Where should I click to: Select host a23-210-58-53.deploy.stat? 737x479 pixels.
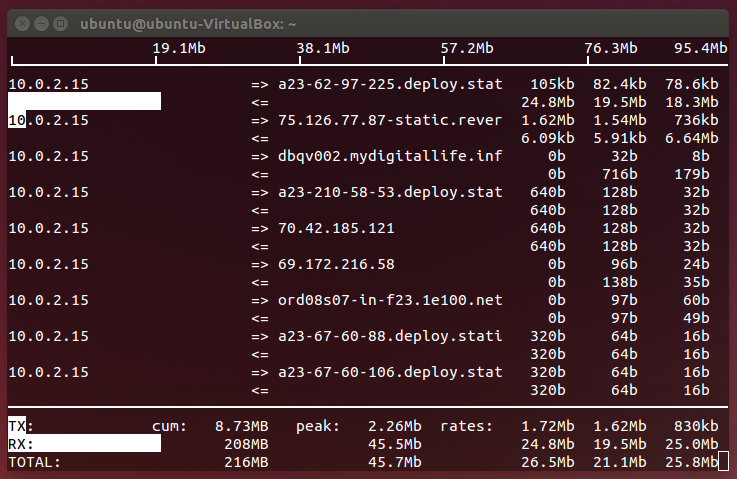(390, 192)
